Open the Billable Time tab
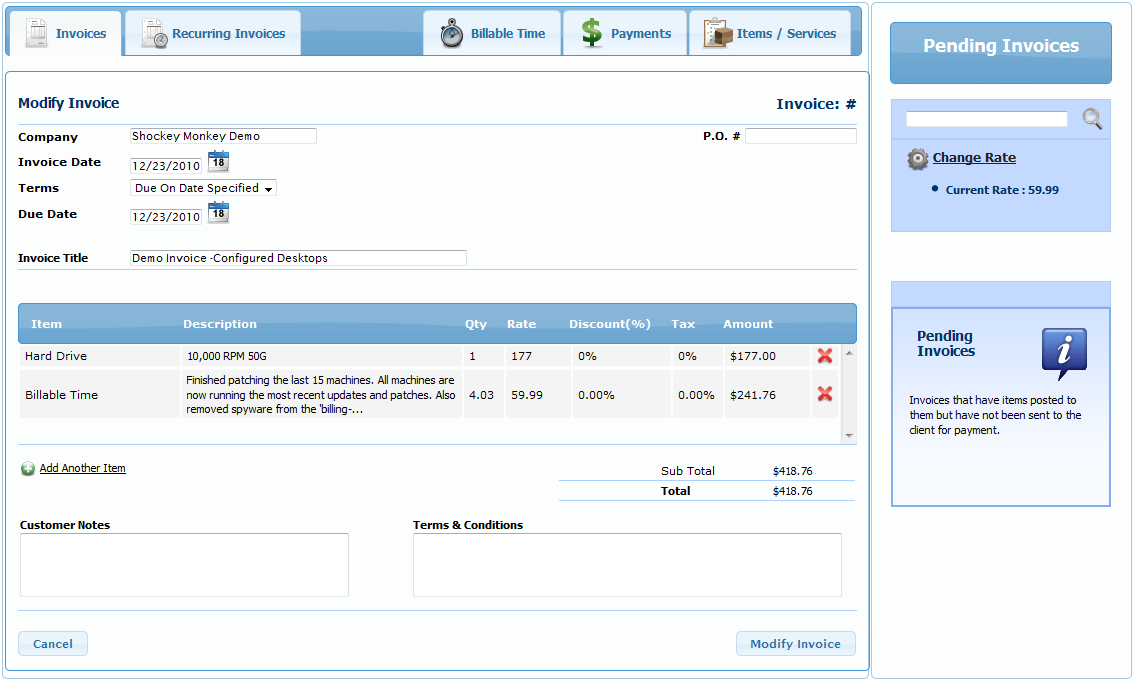 (493, 34)
